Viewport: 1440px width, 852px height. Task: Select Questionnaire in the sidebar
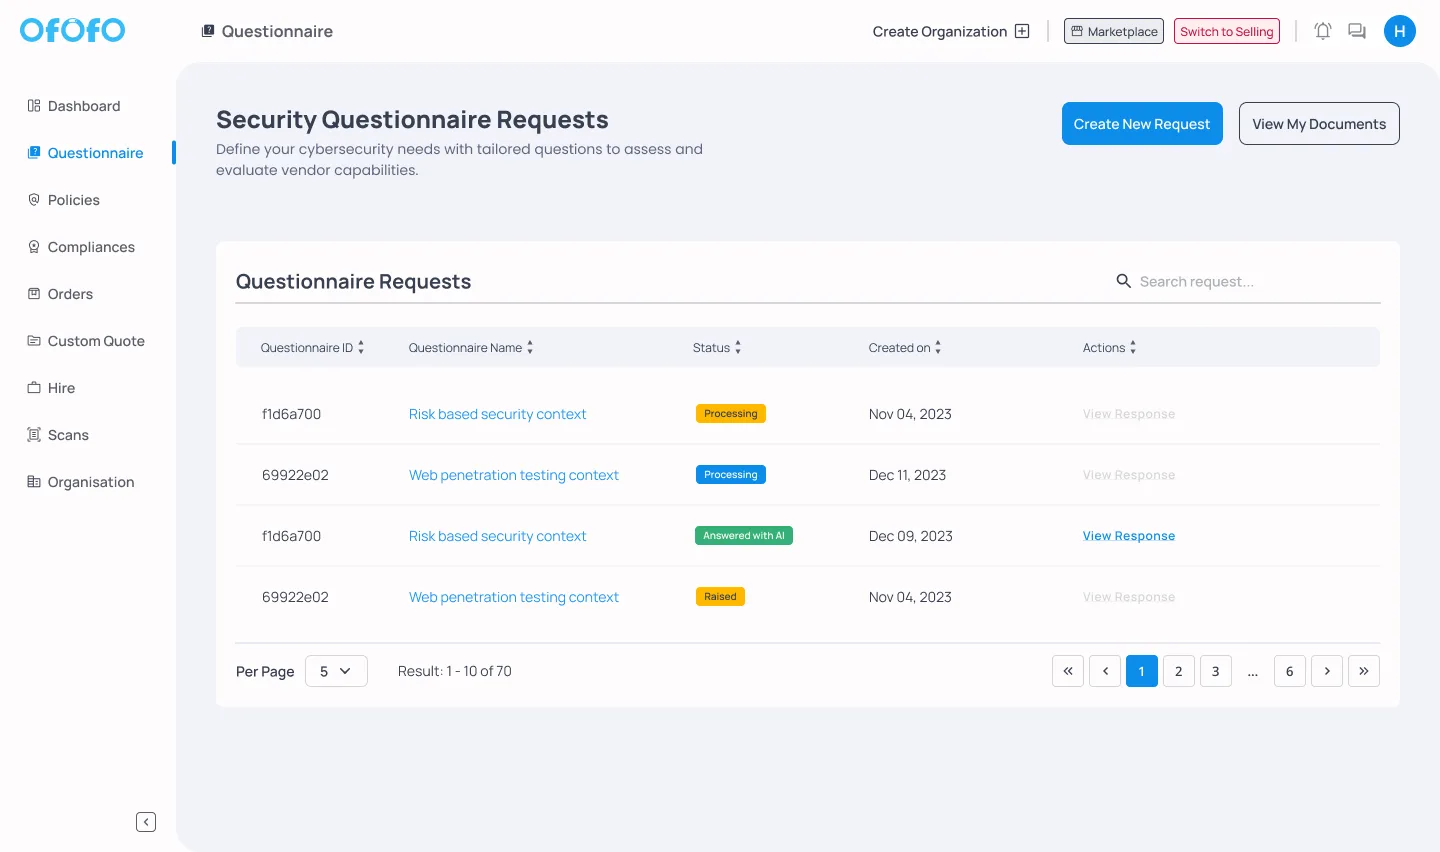pyautogui.click(x=95, y=153)
